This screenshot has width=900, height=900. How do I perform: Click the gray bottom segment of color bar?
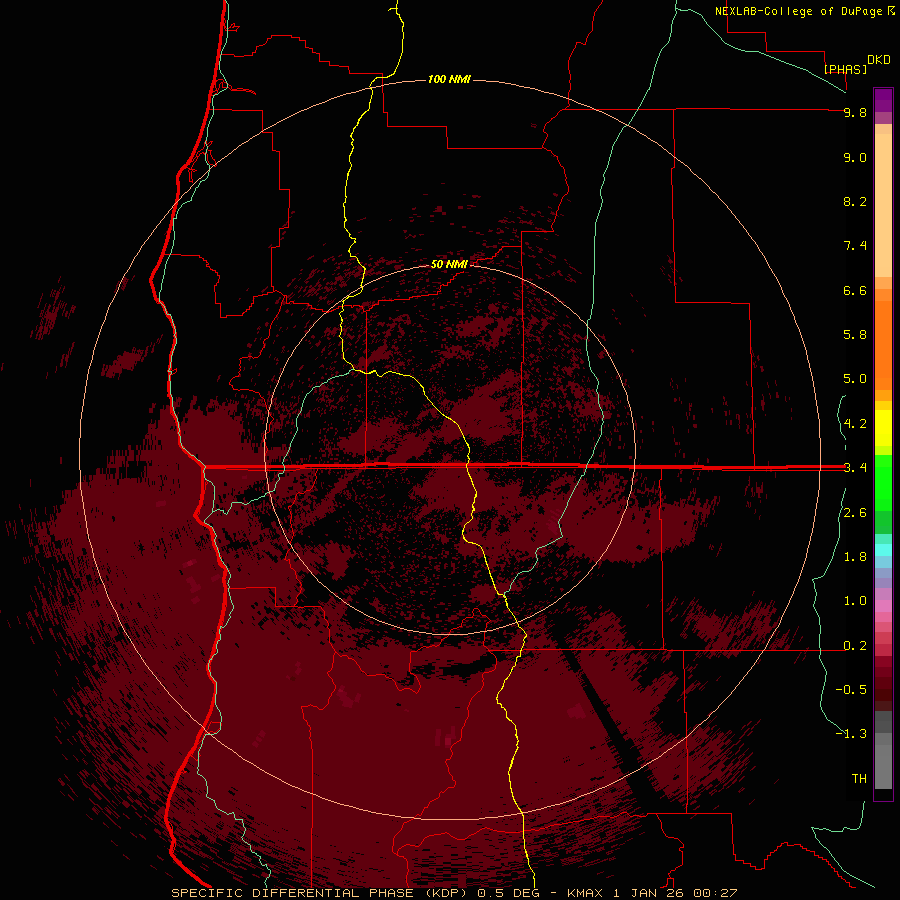[x=883, y=761]
